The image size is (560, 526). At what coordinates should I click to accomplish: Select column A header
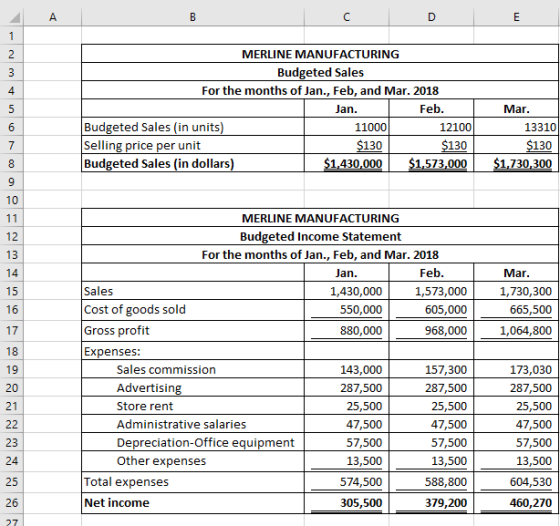tap(52, 17)
